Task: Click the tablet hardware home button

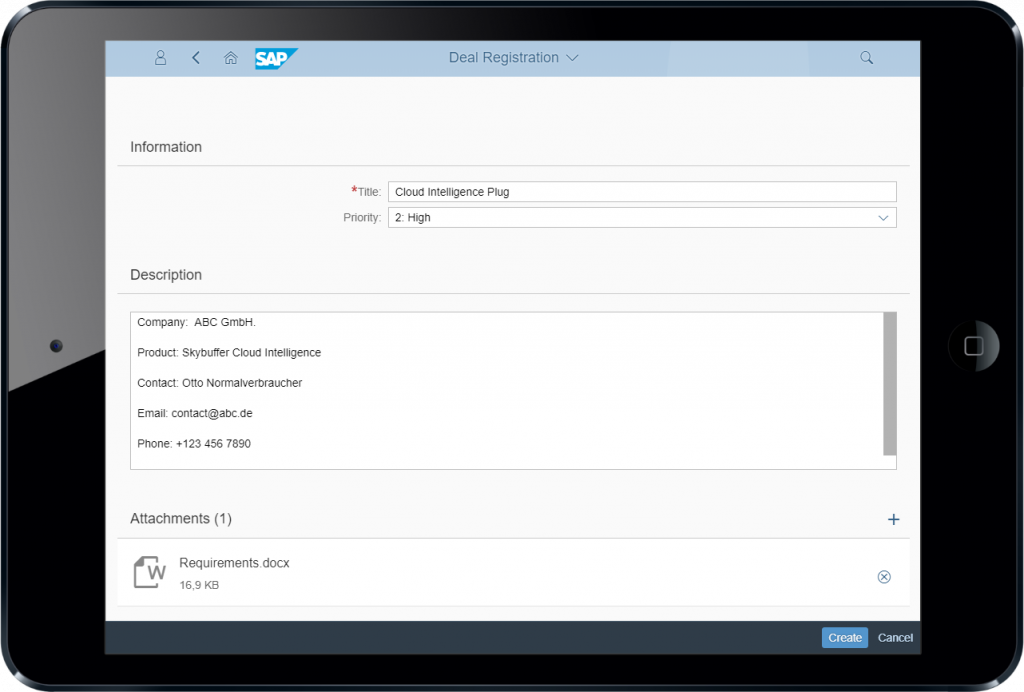Action: 973,346
